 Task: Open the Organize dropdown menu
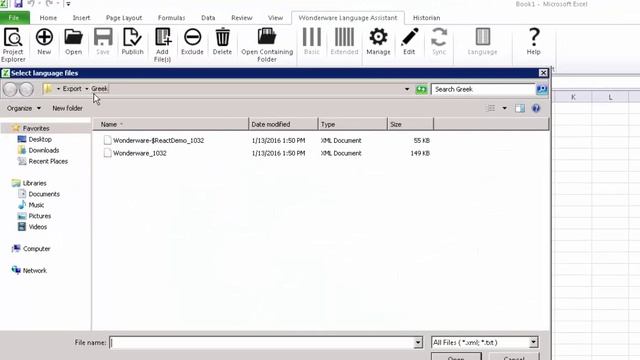click(x=24, y=108)
